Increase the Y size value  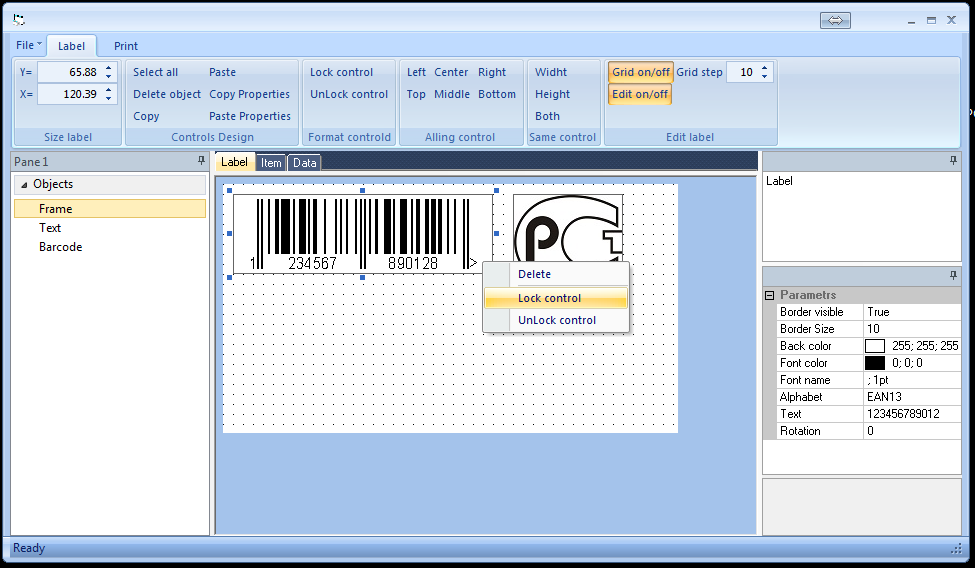108,68
